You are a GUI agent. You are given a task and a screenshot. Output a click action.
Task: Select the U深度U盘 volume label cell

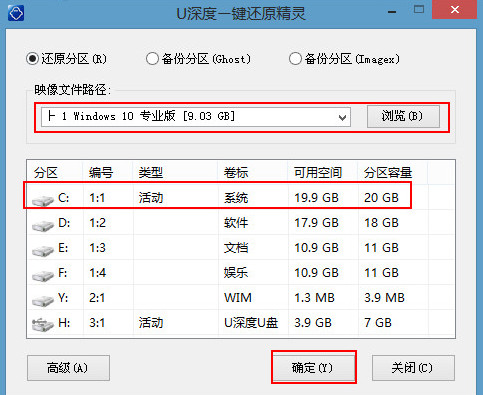tap(251, 323)
